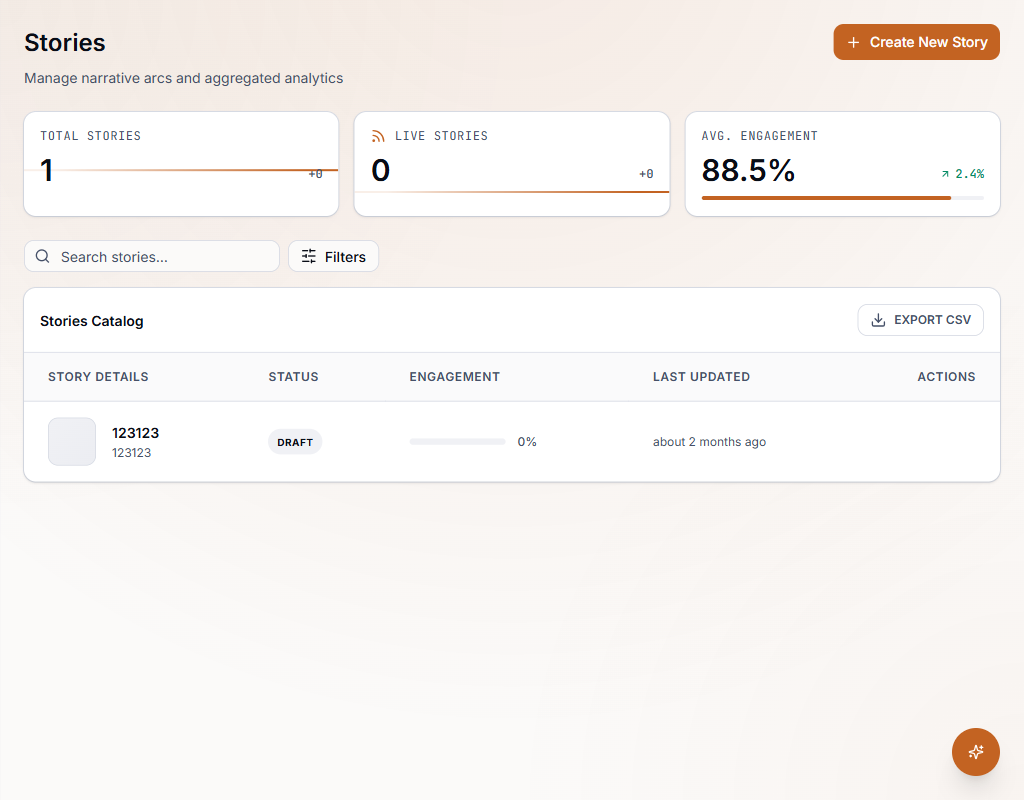Click the 2.4% change indicator
This screenshot has height=800, width=1024.
pos(963,174)
